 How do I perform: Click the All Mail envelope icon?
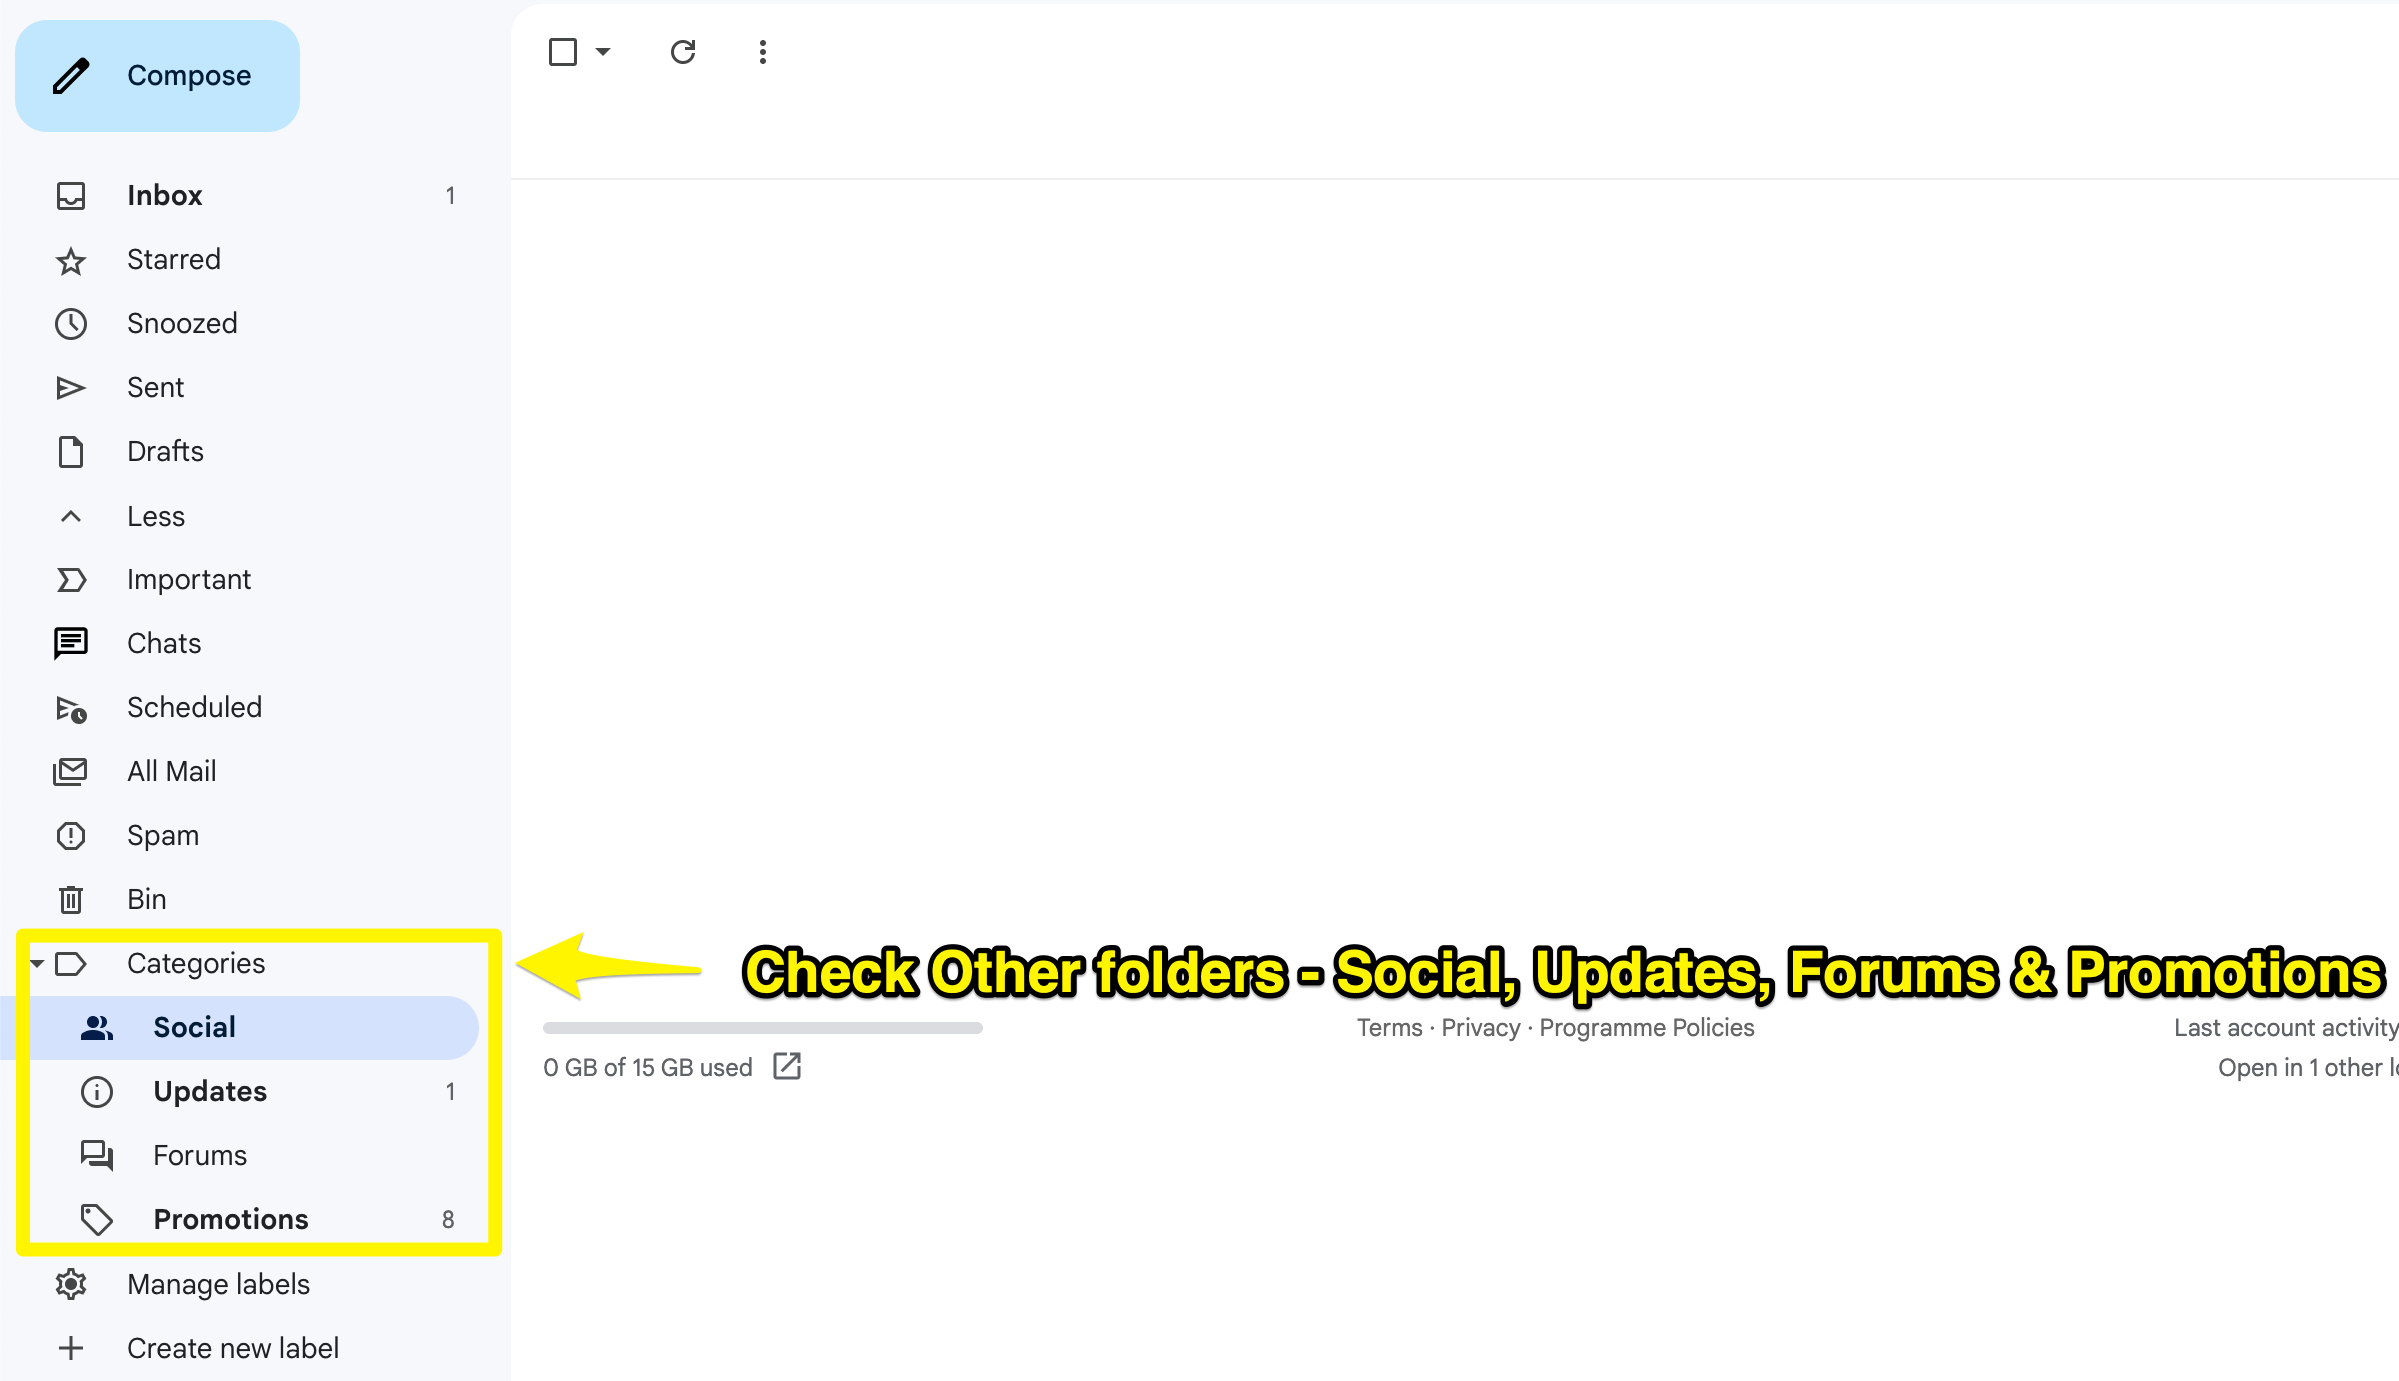pyautogui.click(x=71, y=771)
